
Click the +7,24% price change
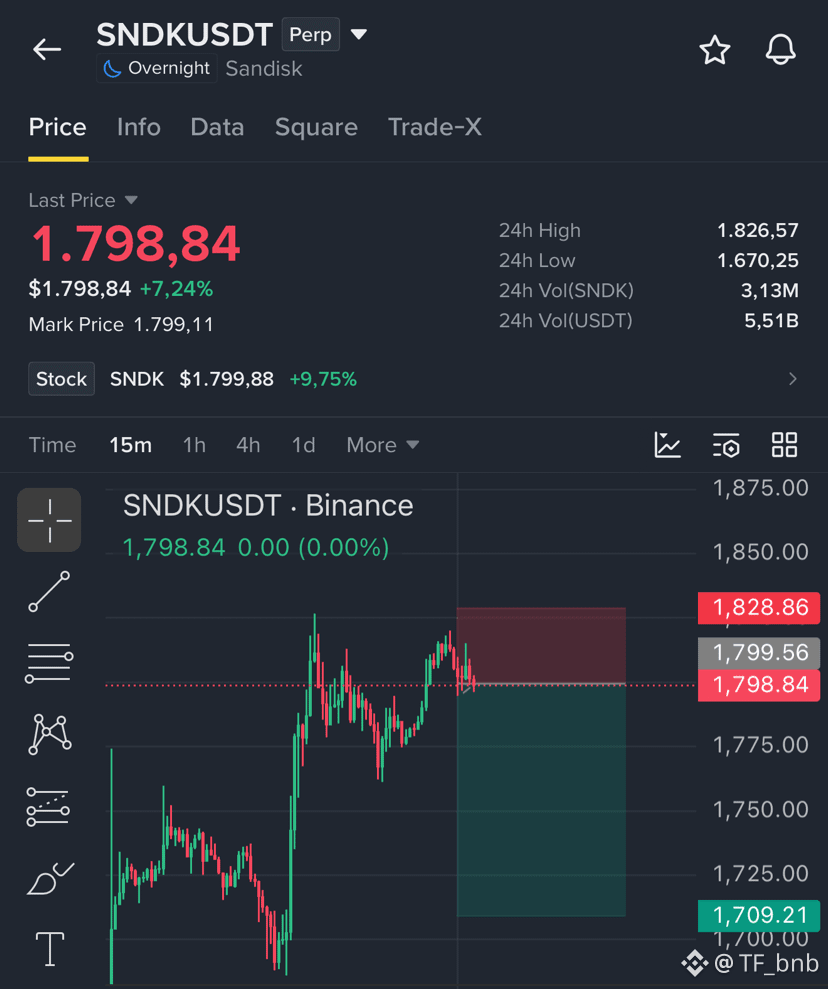pyautogui.click(x=177, y=289)
